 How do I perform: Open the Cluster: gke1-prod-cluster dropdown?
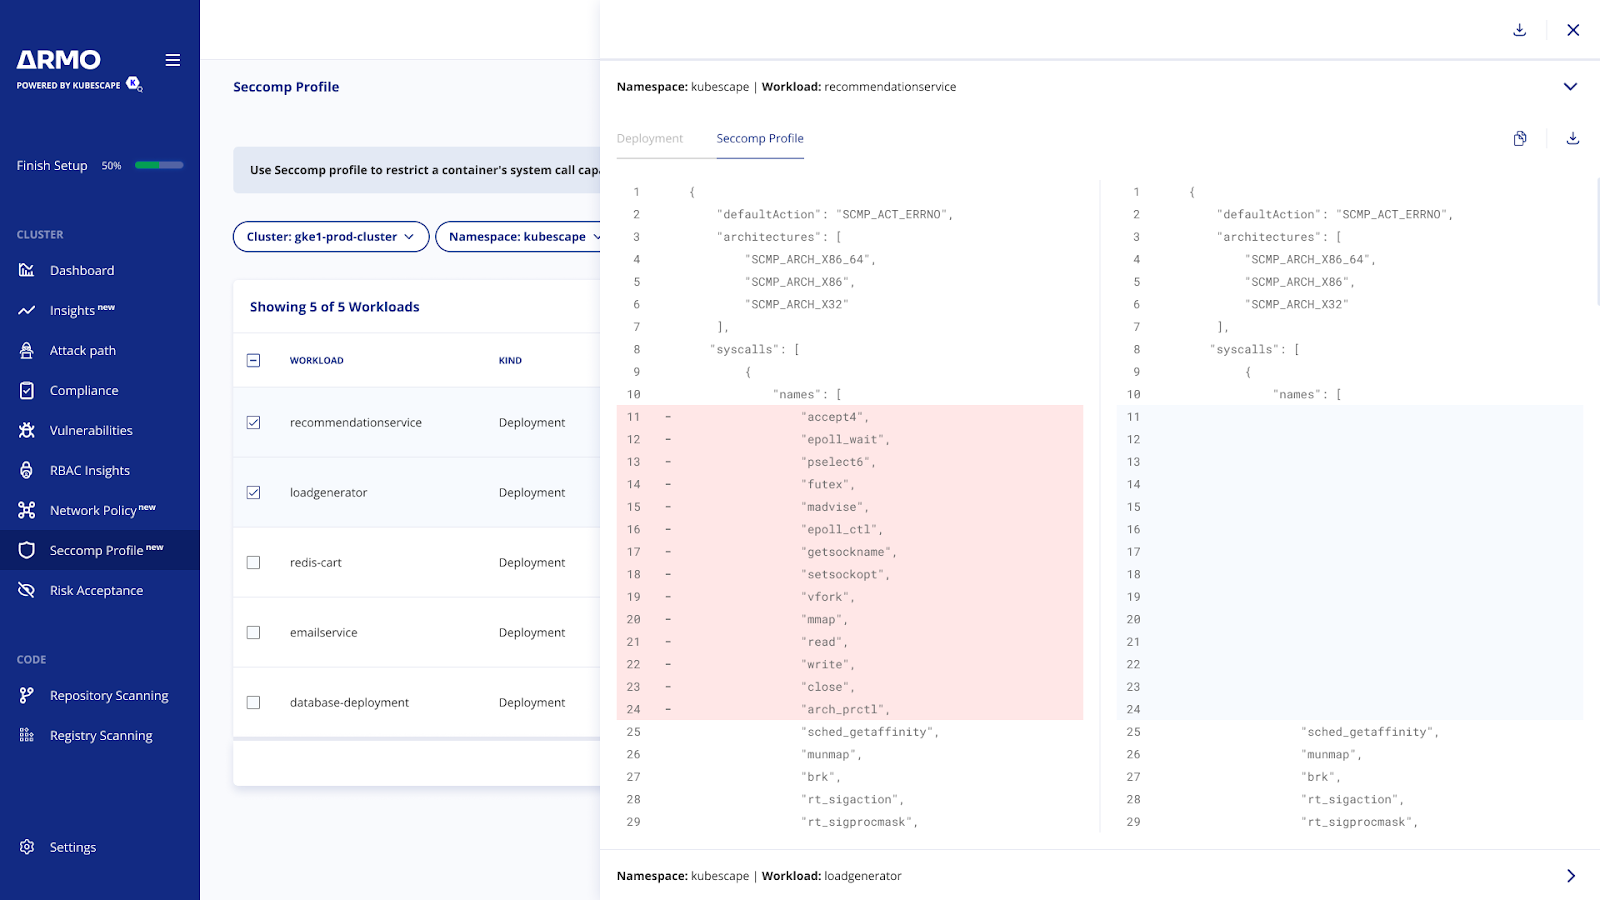pos(330,236)
